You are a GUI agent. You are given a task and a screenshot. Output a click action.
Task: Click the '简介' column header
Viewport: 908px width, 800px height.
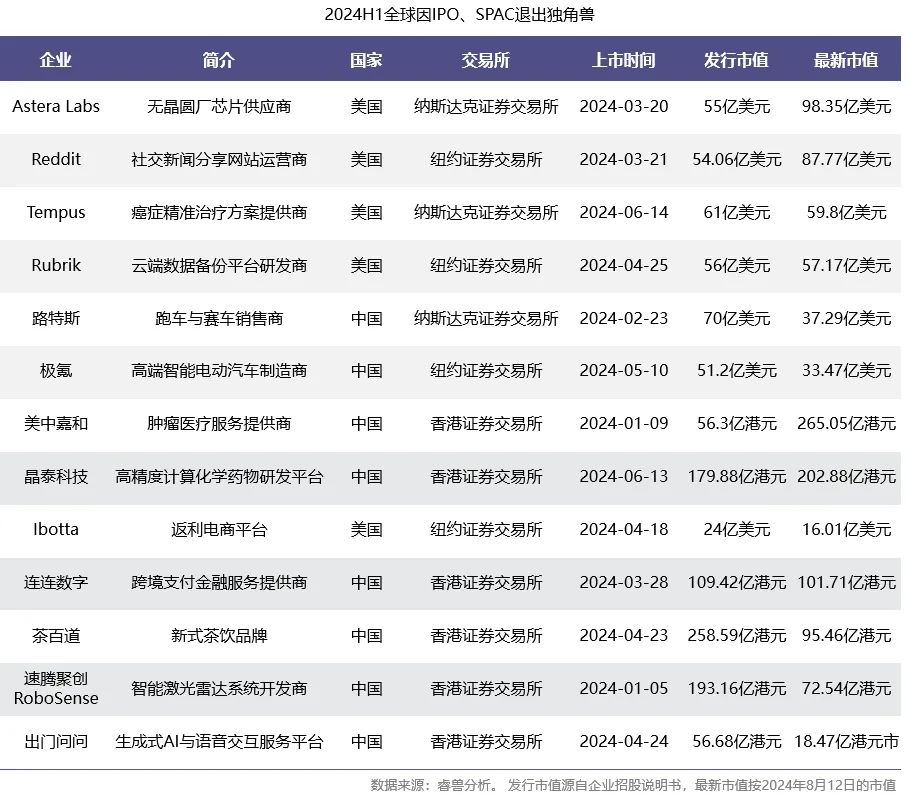[x=218, y=60]
